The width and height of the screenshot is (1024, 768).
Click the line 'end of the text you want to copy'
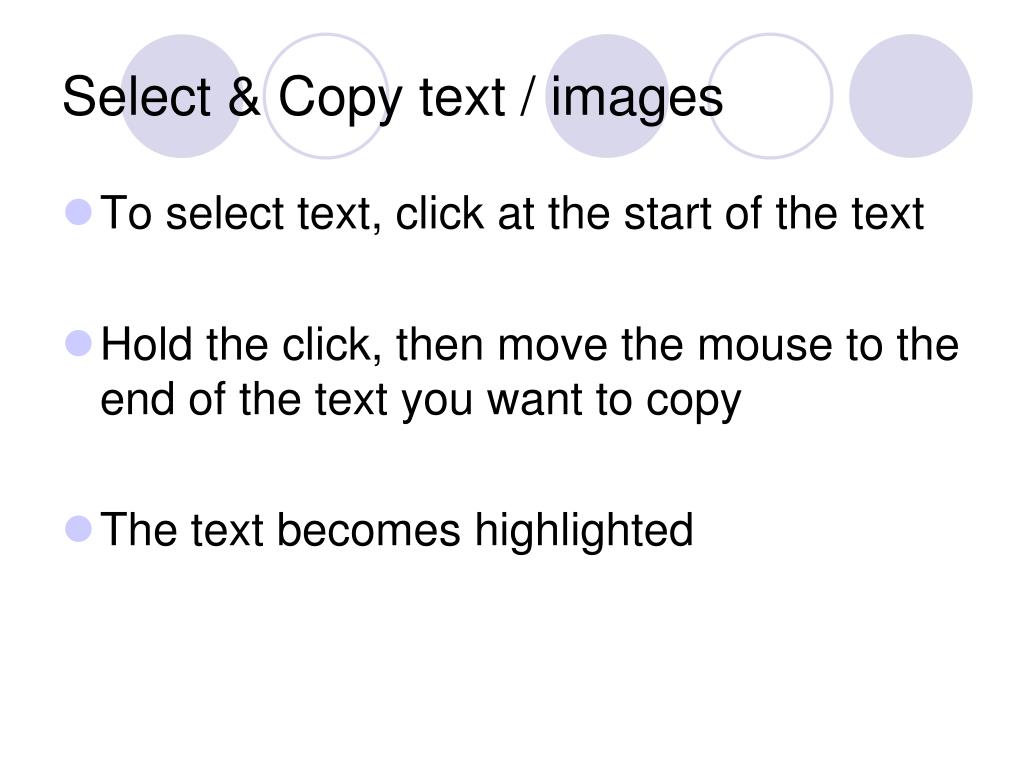coord(421,400)
